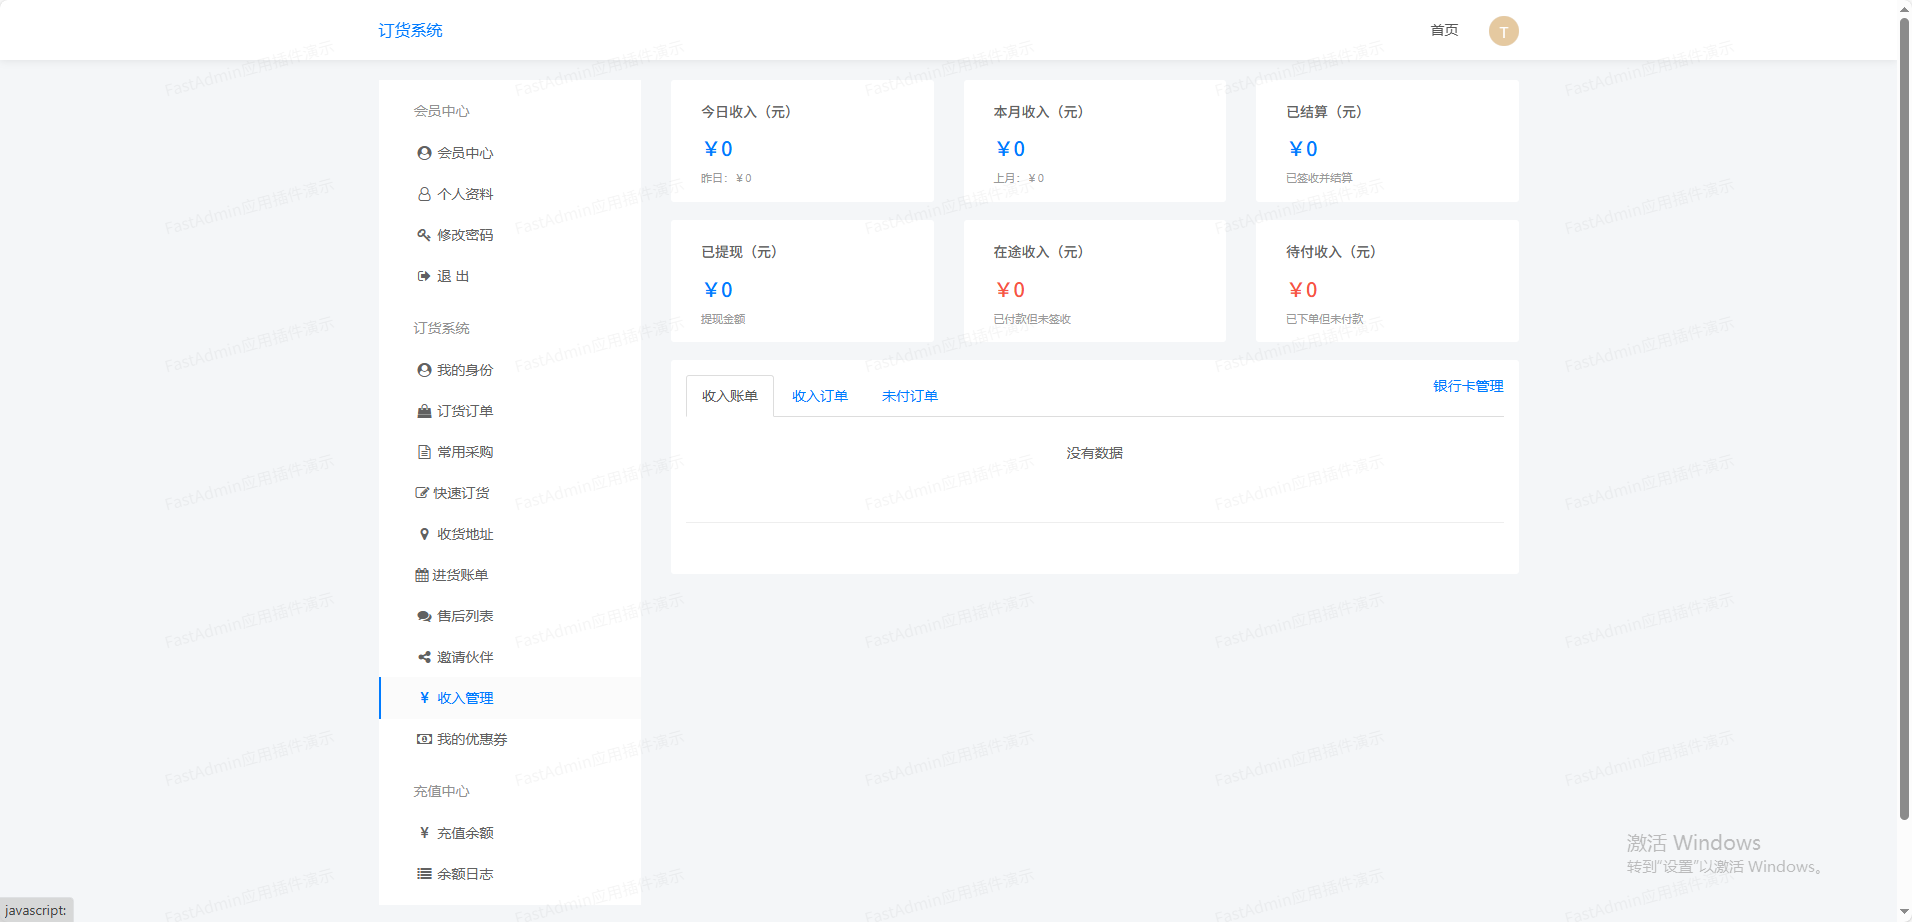Click the map pin icon for 收货地址
The height and width of the screenshot is (922, 1912).
(424, 534)
